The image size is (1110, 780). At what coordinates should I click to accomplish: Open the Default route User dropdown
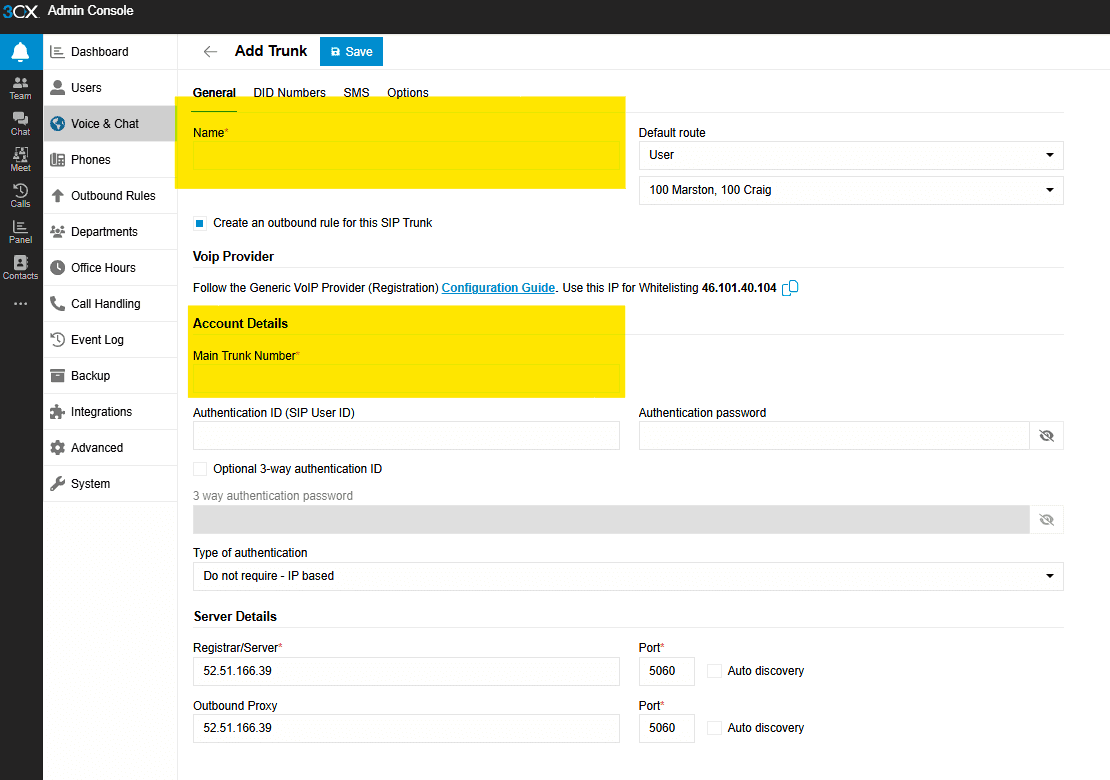click(1049, 155)
